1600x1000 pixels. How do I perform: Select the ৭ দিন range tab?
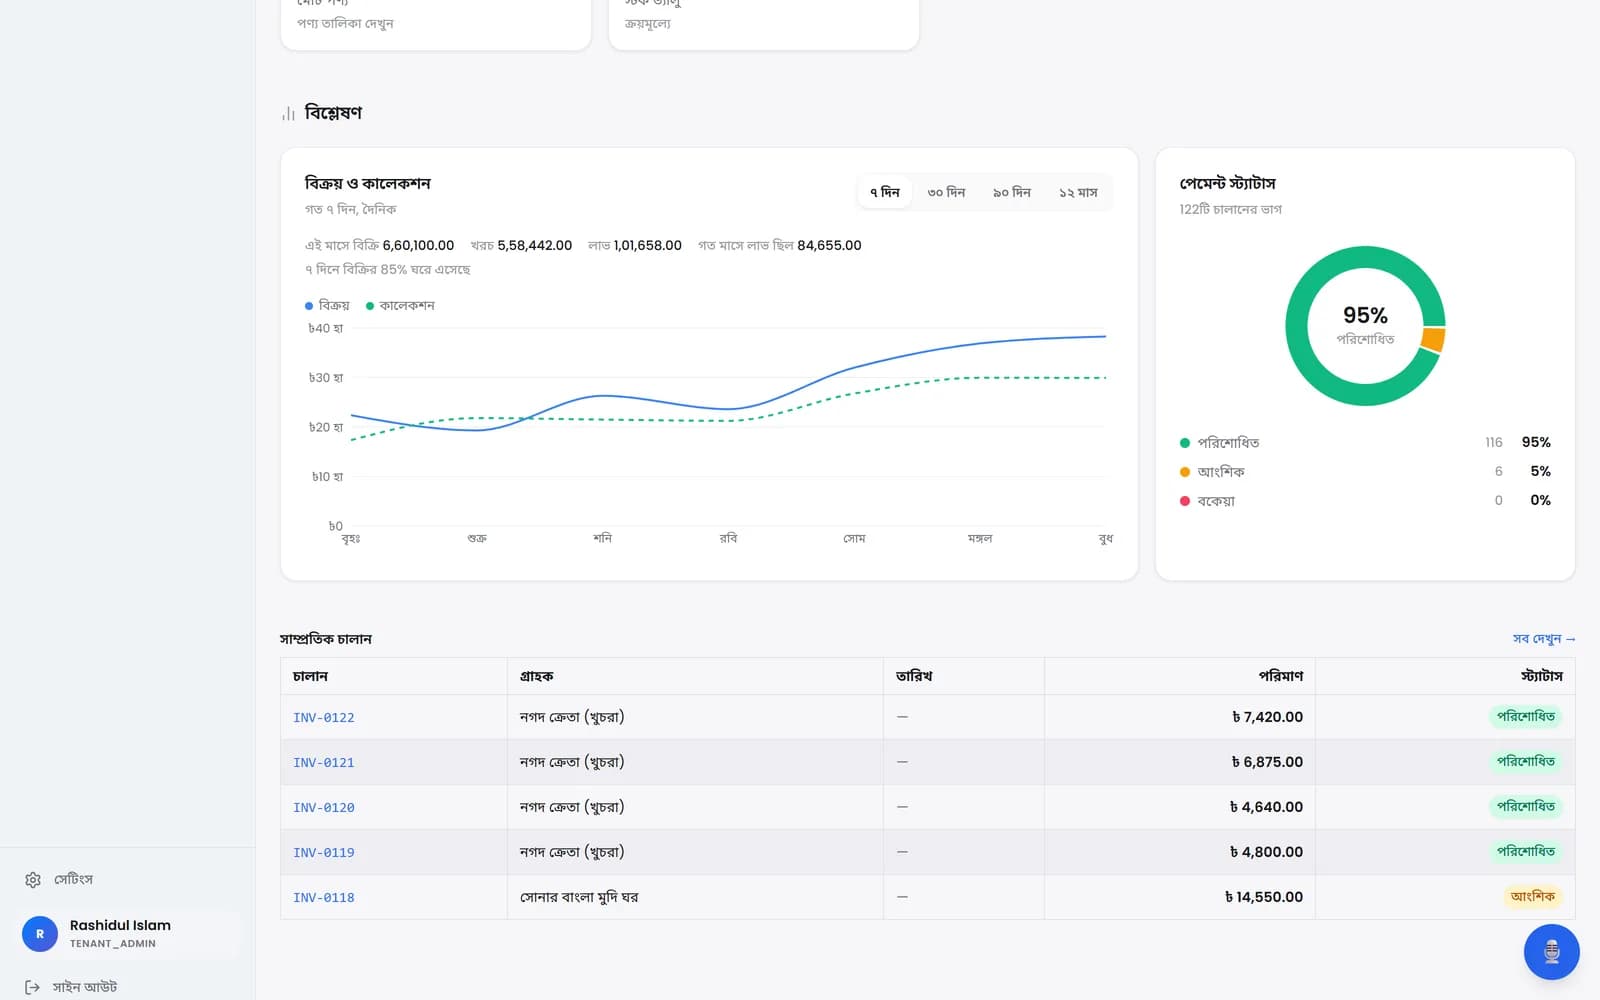[x=885, y=192]
